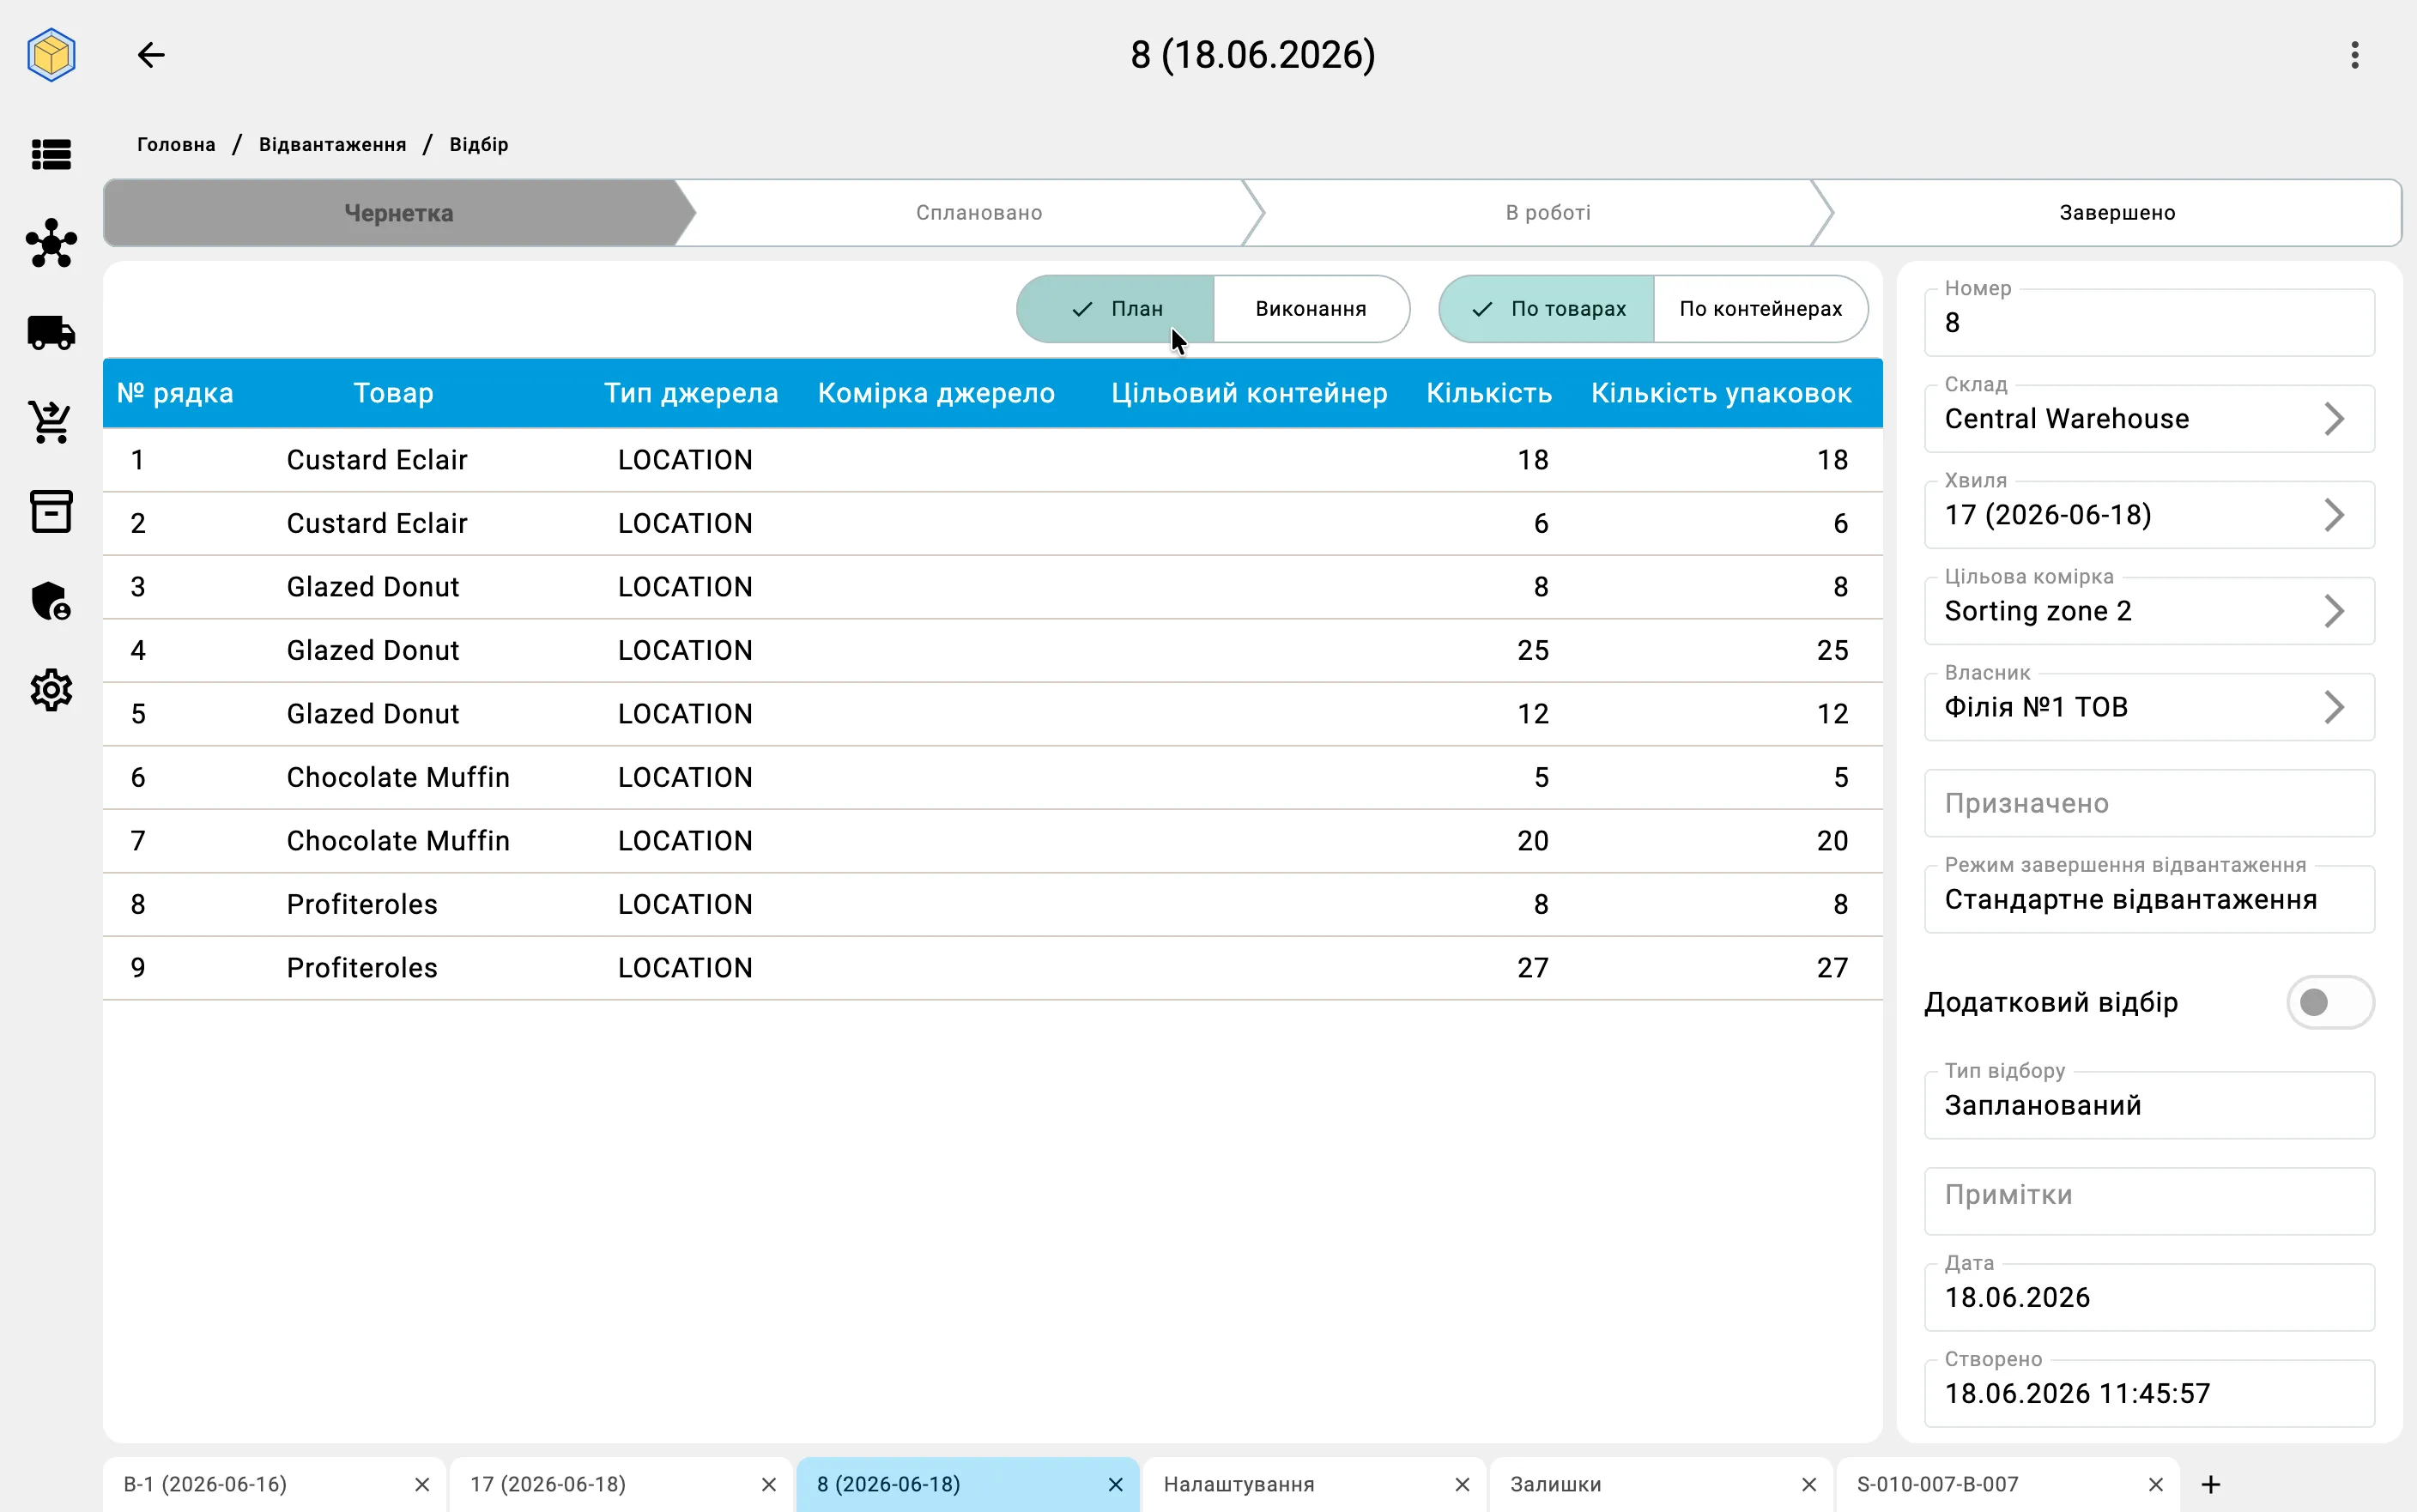The width and height of the screenshot is (2417, 1512).
Task: Set status to Сплановано stage
Action: (x=979, y=213)
